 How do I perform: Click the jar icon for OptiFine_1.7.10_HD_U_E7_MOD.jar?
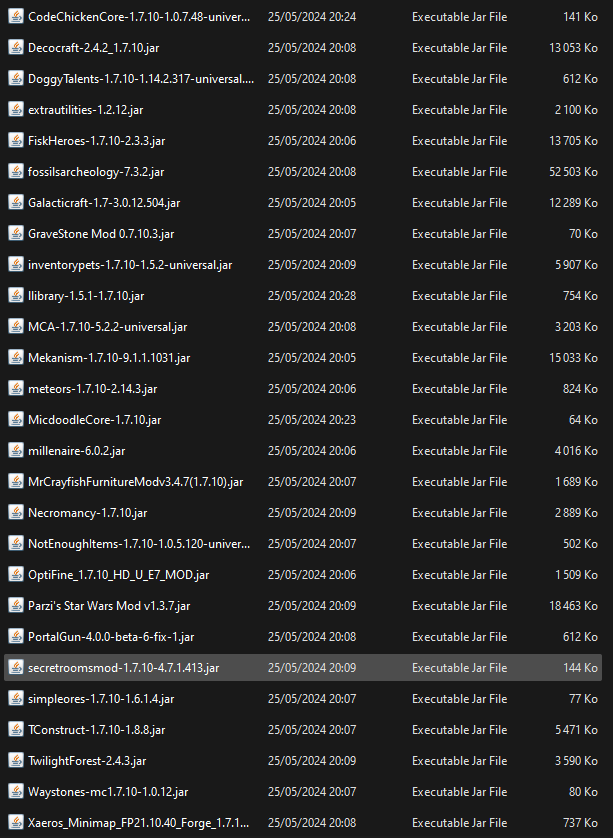coord(16,575)
